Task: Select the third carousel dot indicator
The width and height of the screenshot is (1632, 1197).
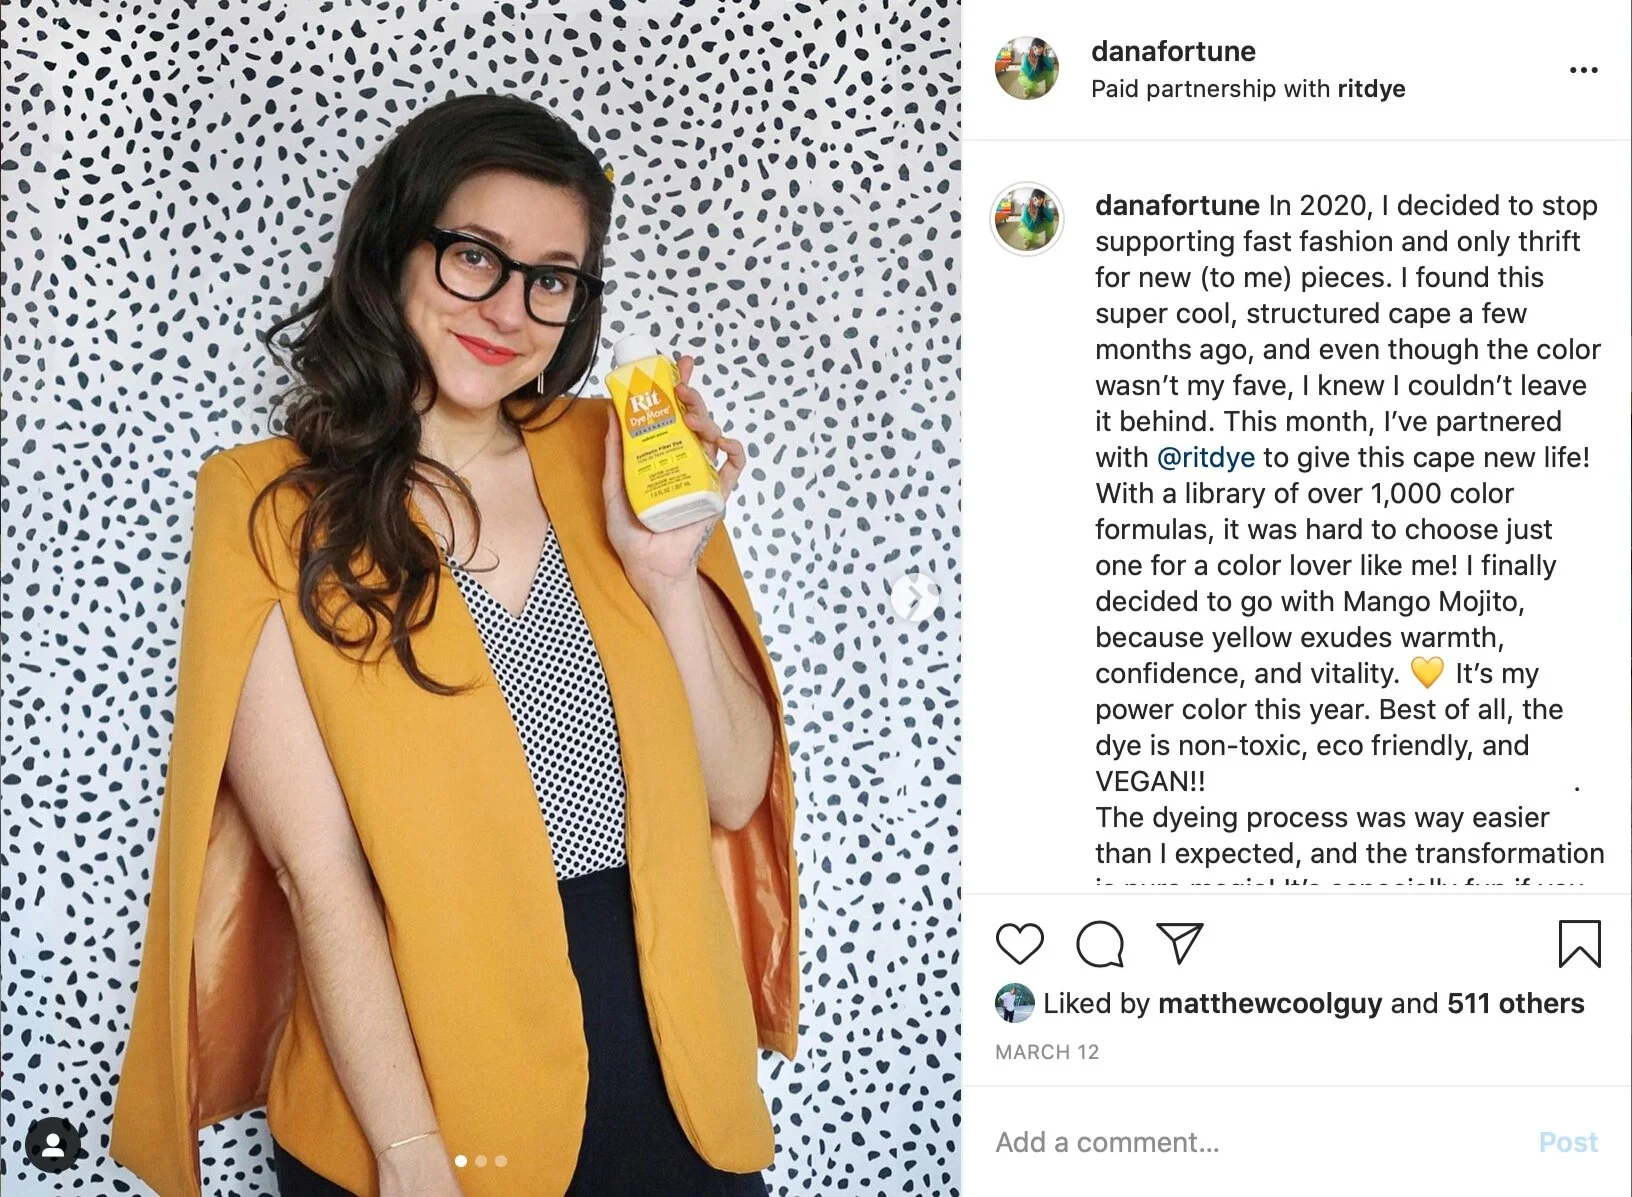Action: coord(501,1161)
